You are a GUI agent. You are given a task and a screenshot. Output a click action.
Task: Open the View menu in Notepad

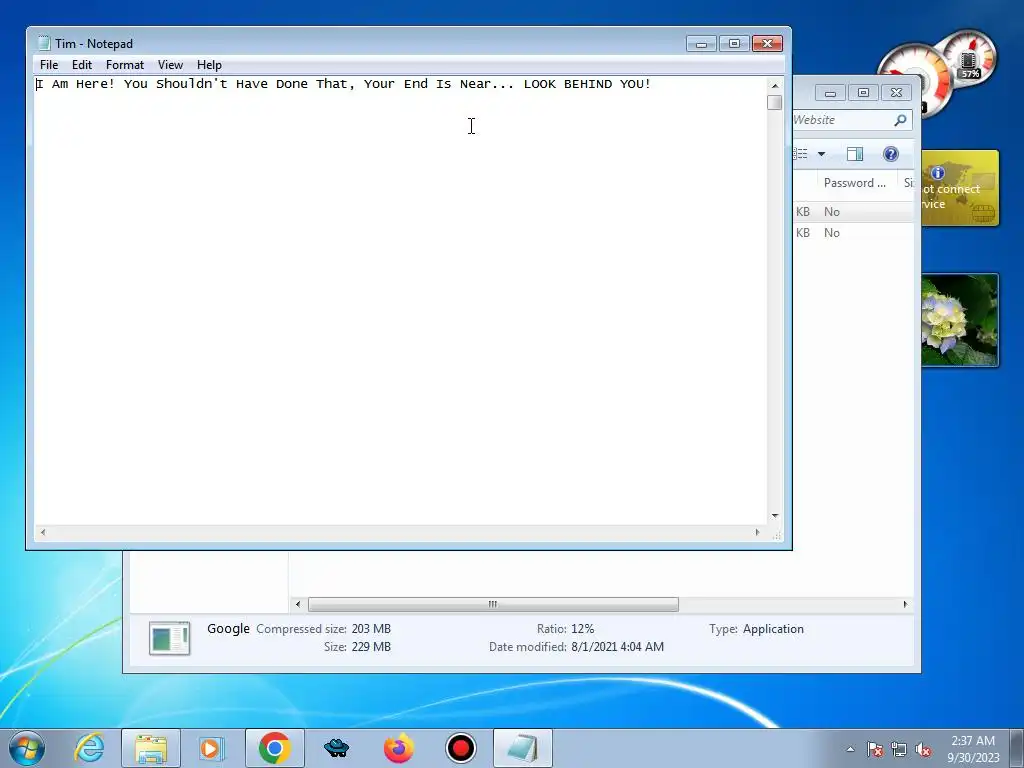coord(170,65)
